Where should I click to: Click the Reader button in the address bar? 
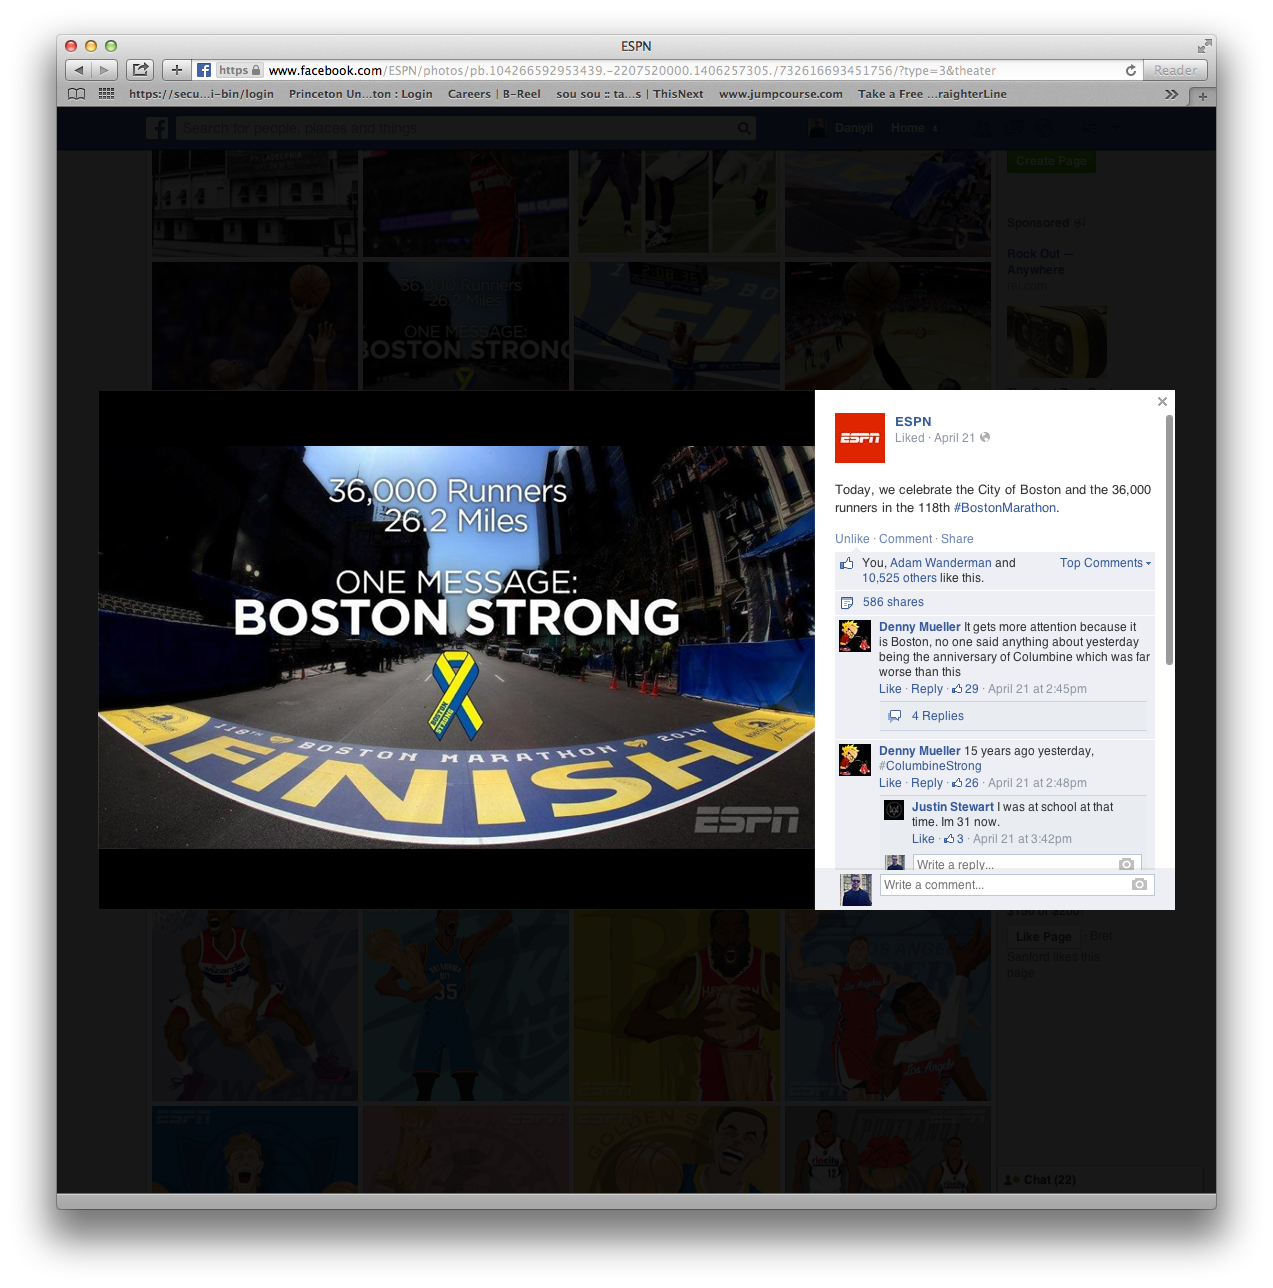(x=1175, y=70)
